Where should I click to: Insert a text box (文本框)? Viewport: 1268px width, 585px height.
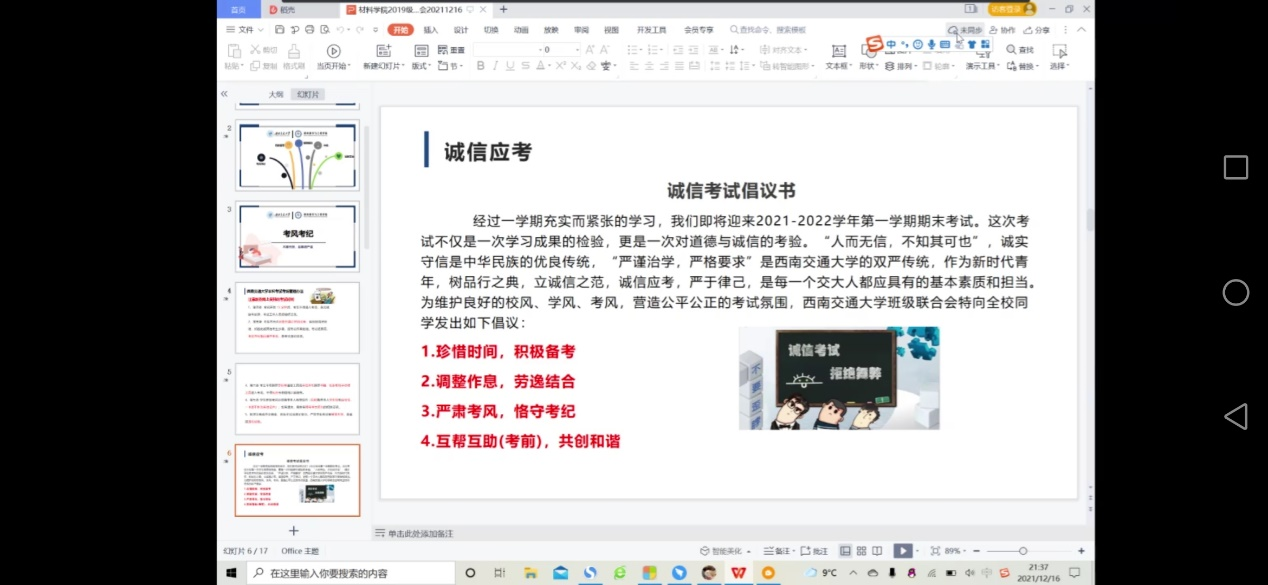[836, 51]
